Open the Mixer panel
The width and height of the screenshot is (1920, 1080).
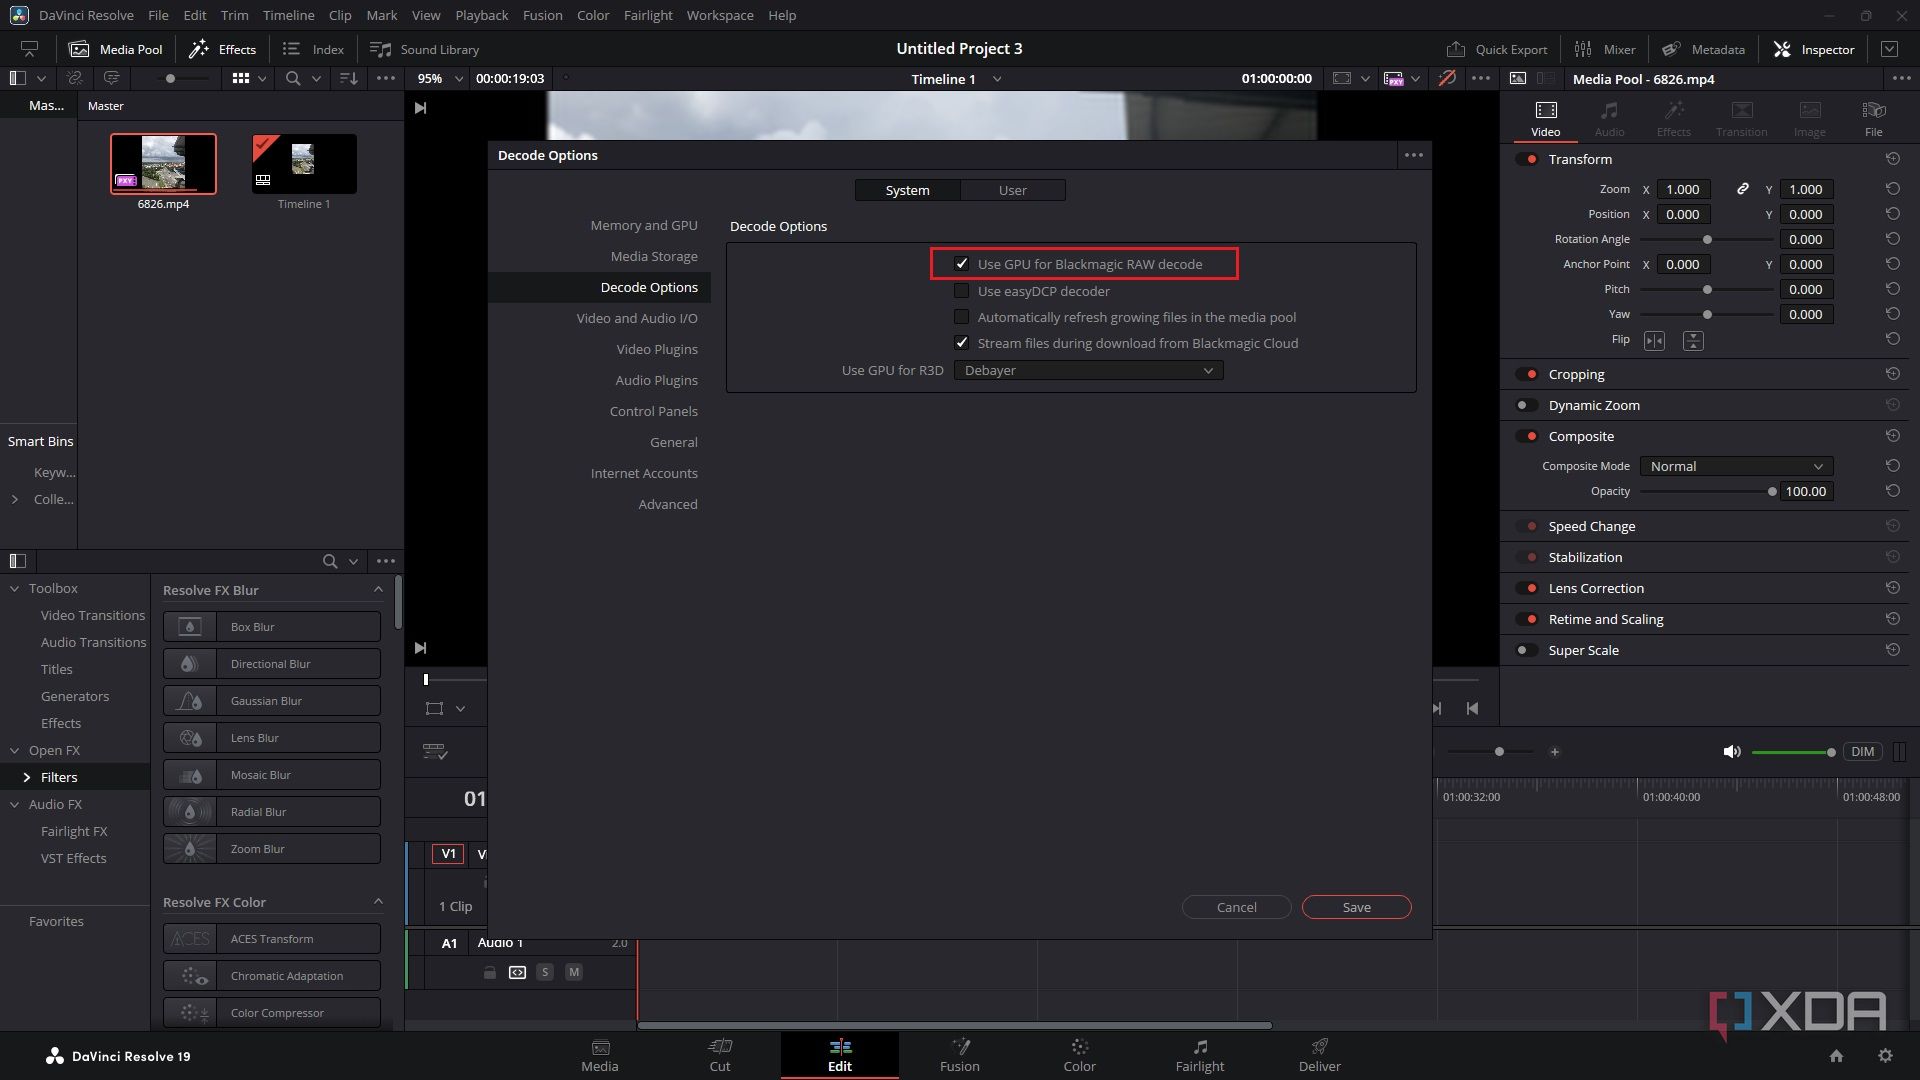tap(1604, 48)
